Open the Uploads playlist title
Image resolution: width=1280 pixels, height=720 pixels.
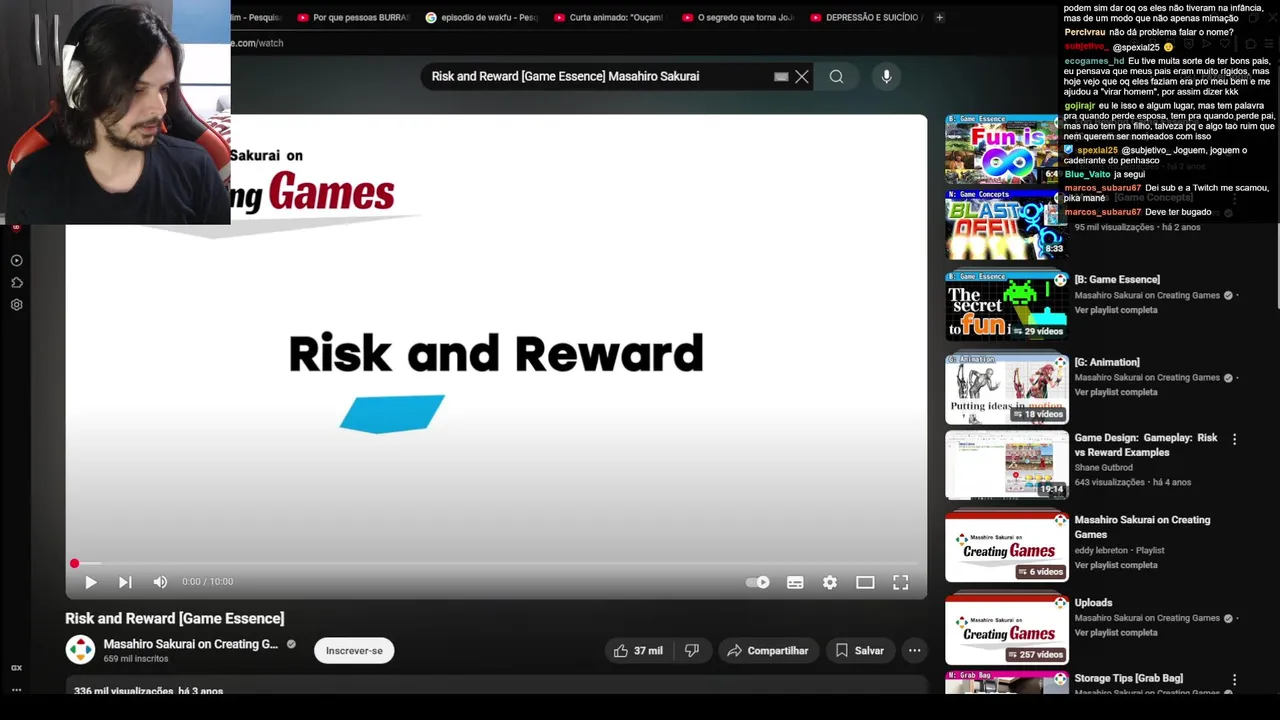click(x=1093, y=603)
